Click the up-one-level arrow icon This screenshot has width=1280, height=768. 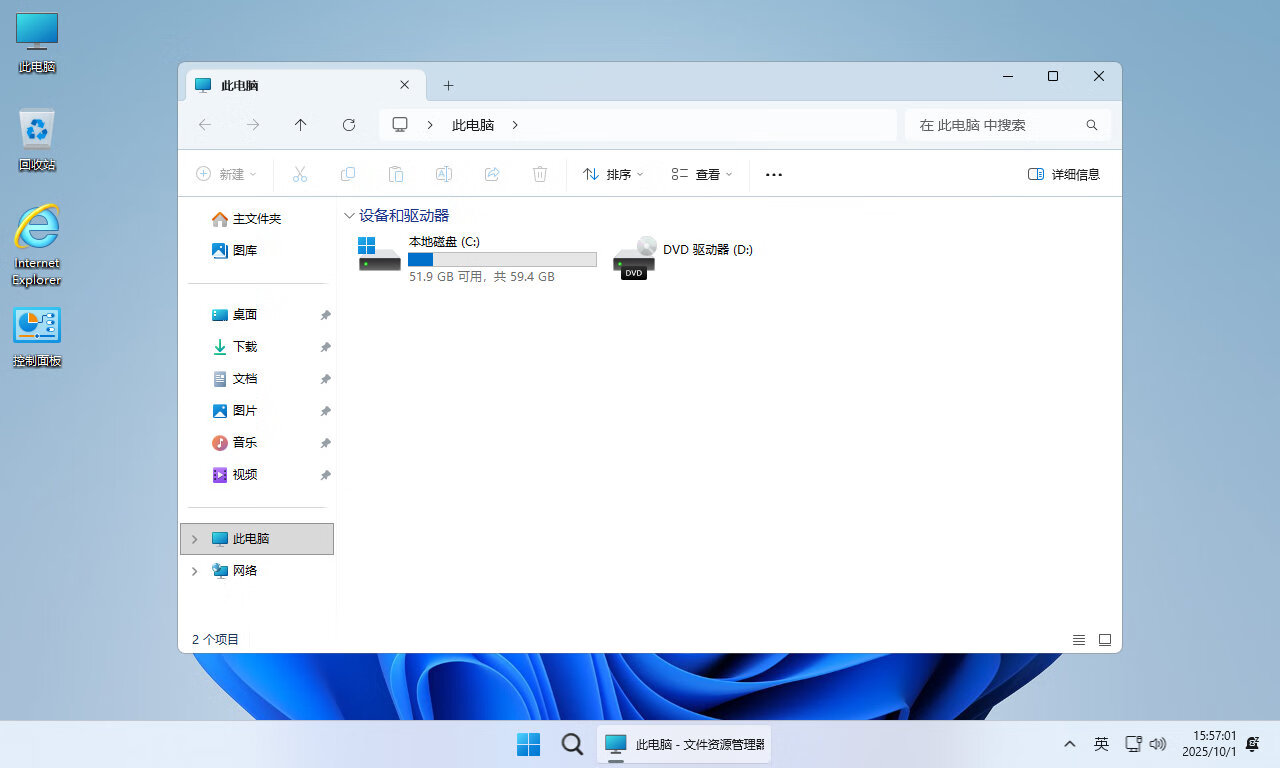(301, 124)
